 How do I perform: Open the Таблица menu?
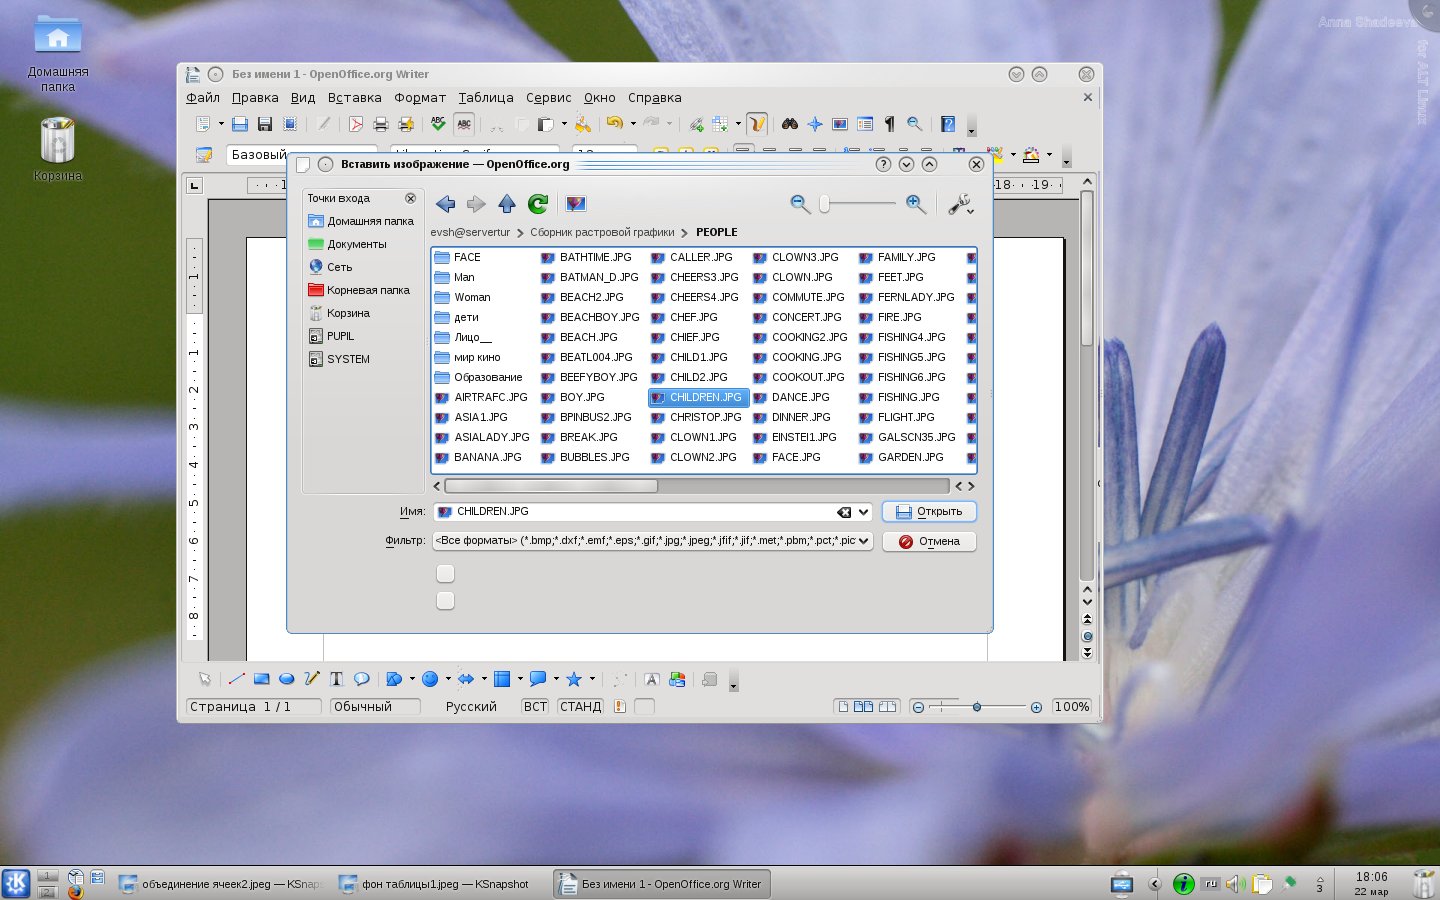486,98
